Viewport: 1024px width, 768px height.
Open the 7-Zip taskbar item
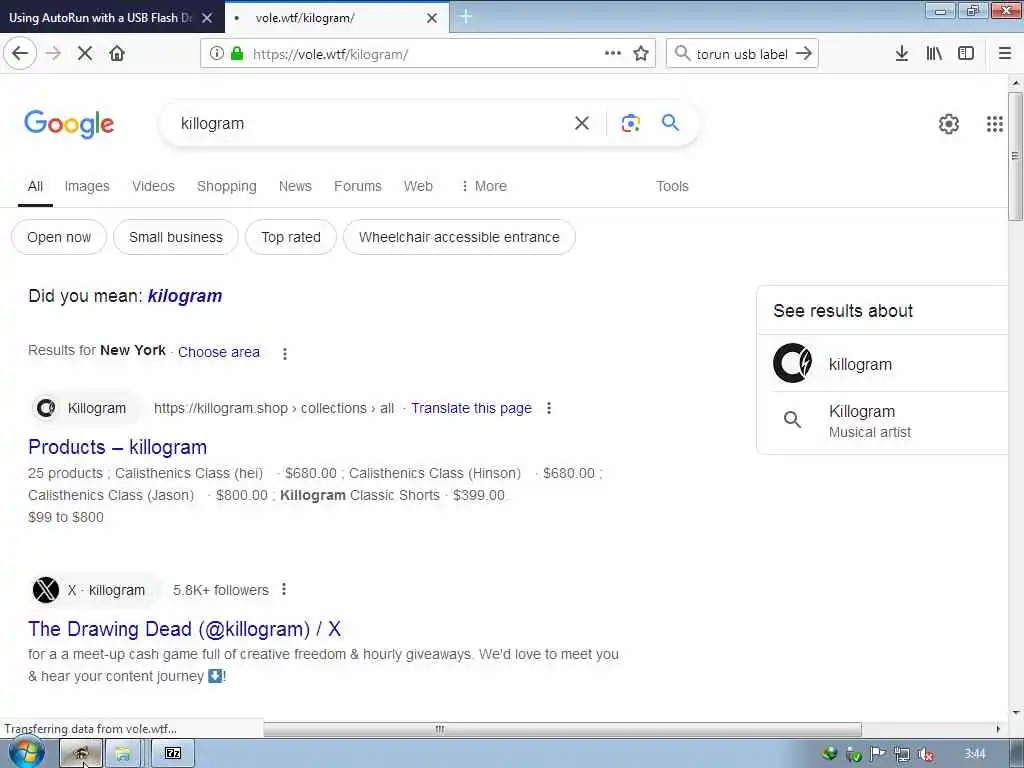173,753
